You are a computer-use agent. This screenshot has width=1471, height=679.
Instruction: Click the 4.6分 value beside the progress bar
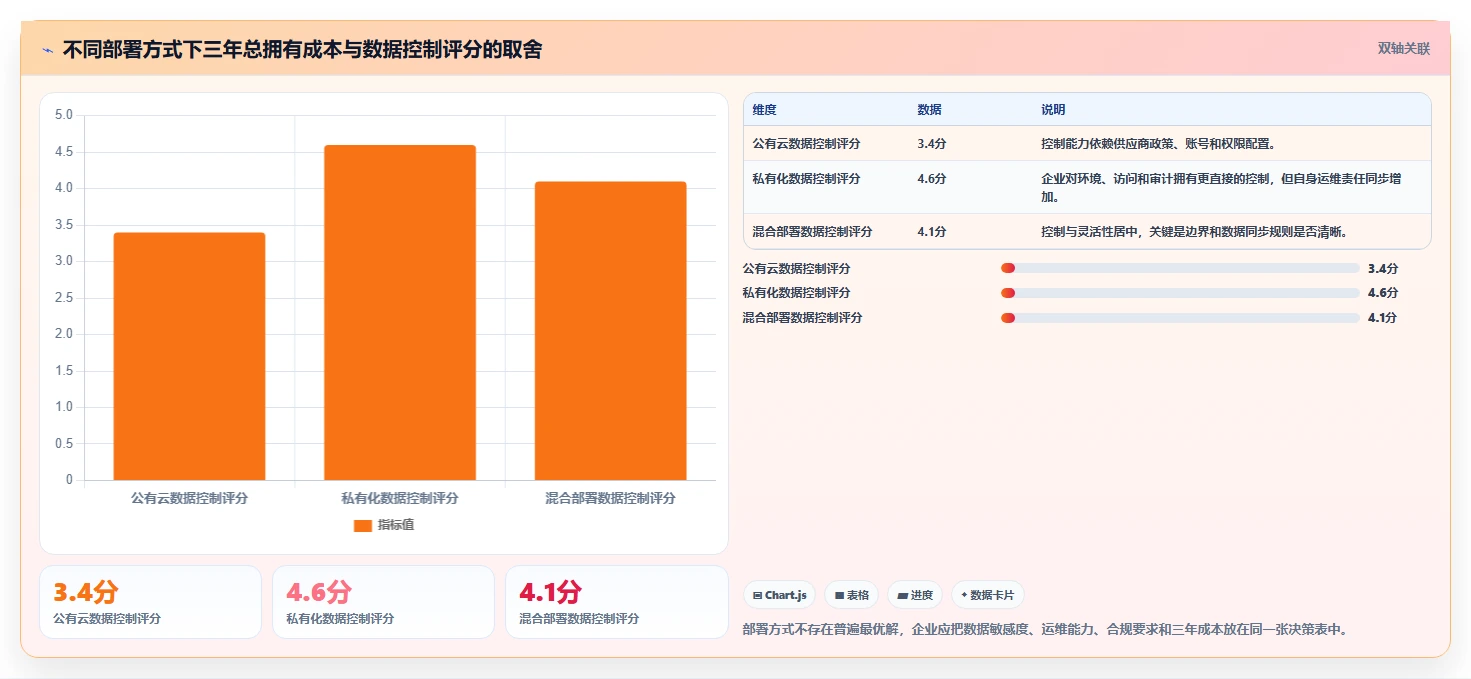[x=1383, y=292]
